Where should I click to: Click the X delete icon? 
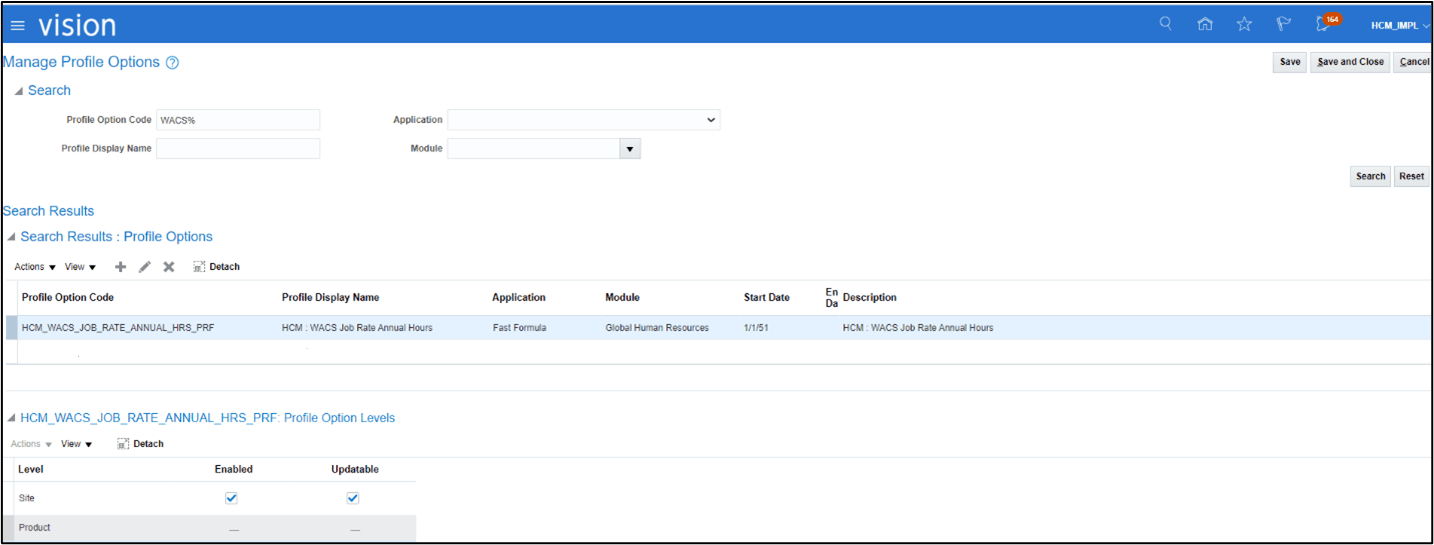169,267
